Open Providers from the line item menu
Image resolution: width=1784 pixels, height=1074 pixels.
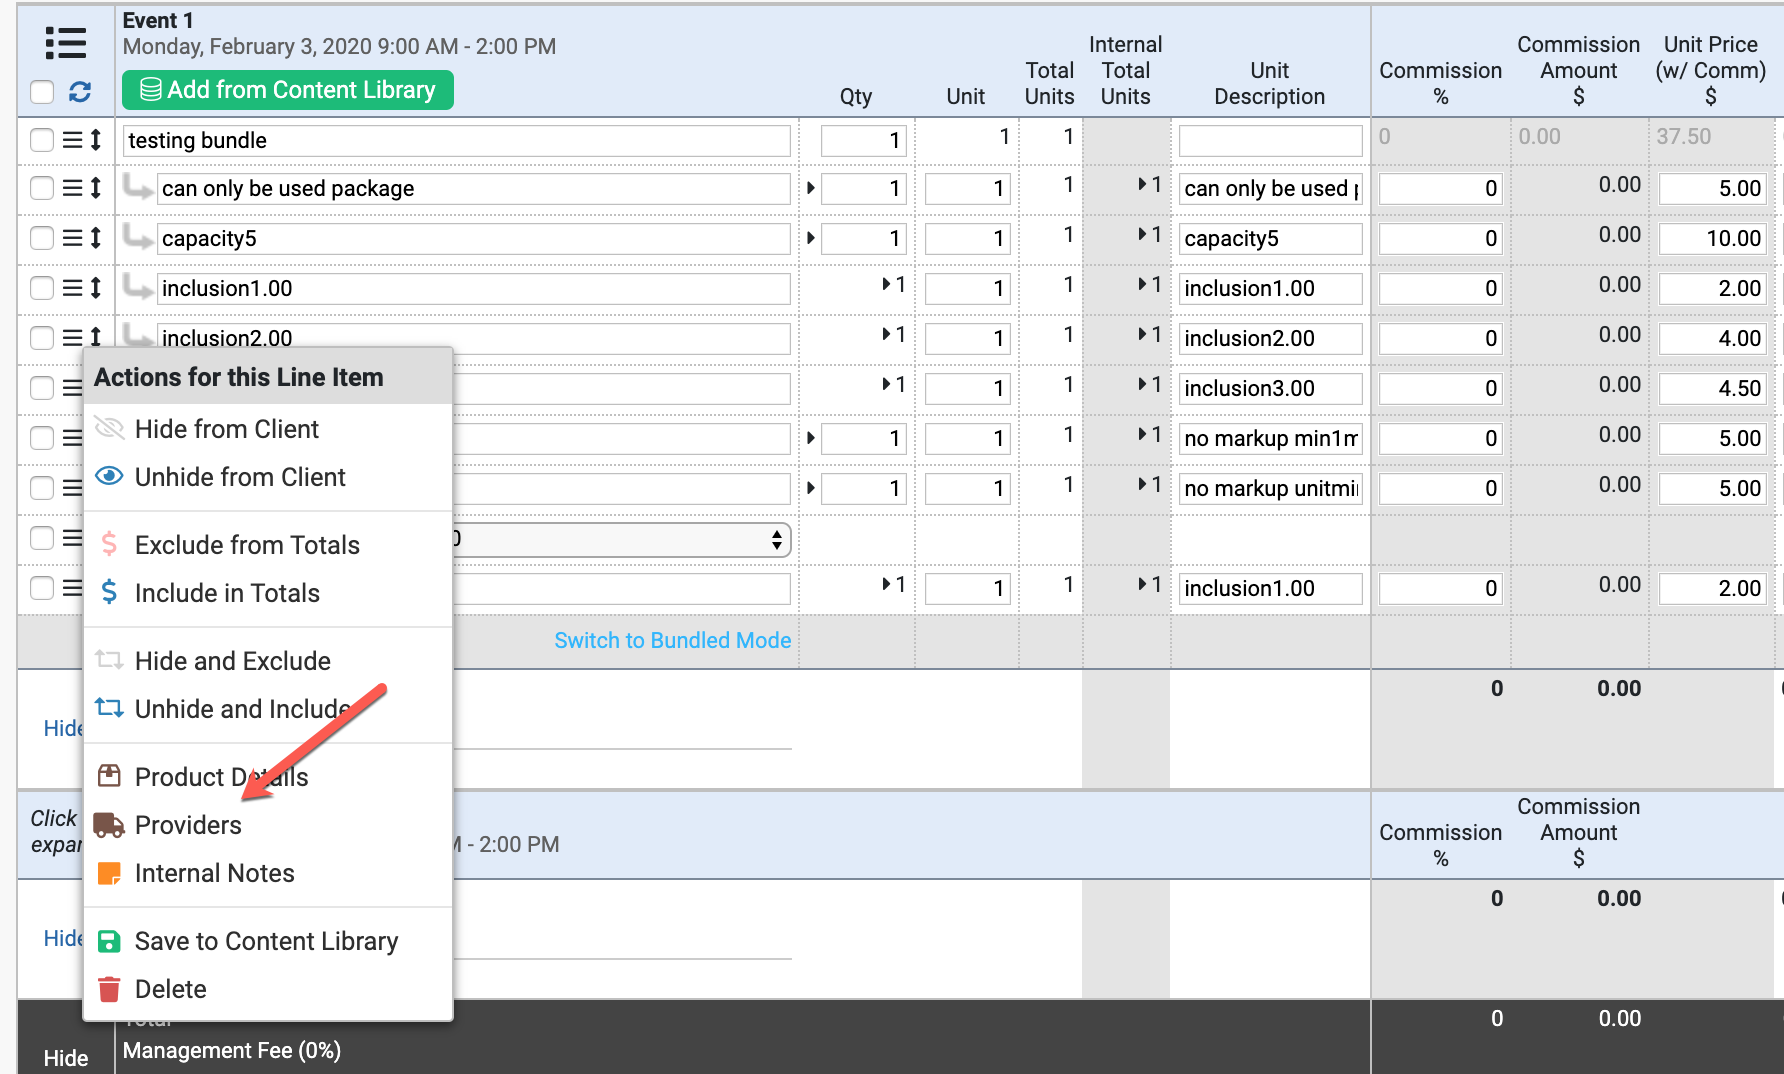(x=268, y=825)
